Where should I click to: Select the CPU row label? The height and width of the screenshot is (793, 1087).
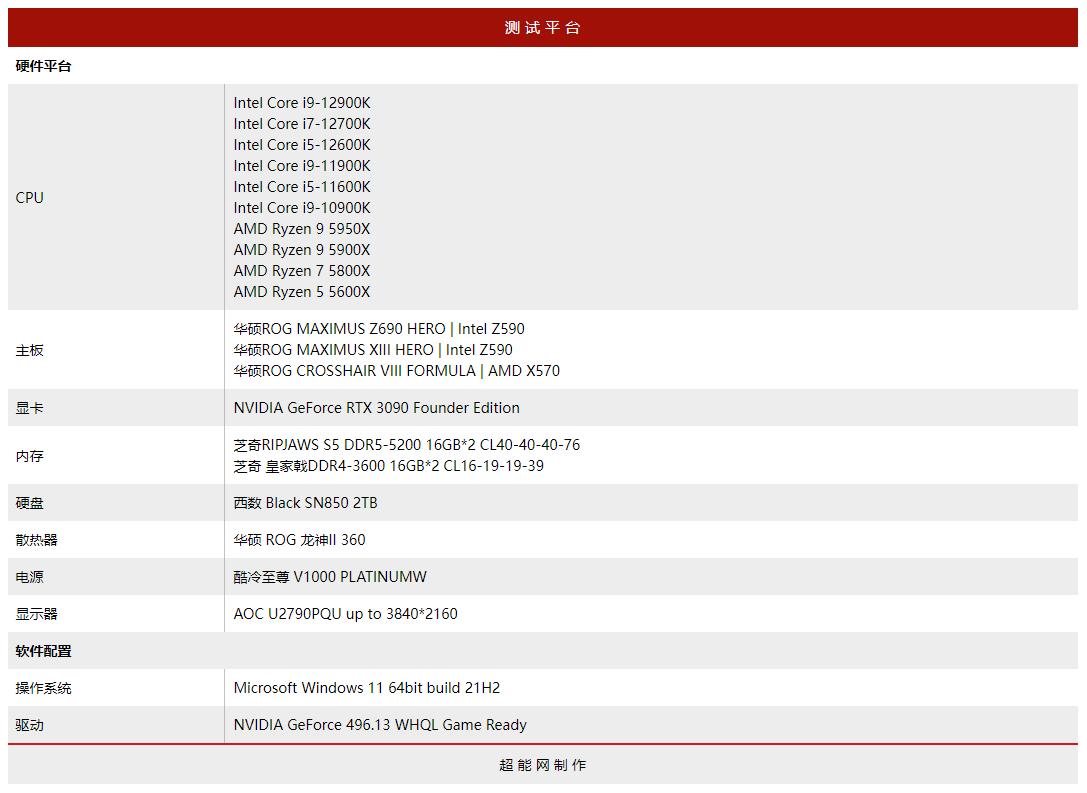coord(29,197)
